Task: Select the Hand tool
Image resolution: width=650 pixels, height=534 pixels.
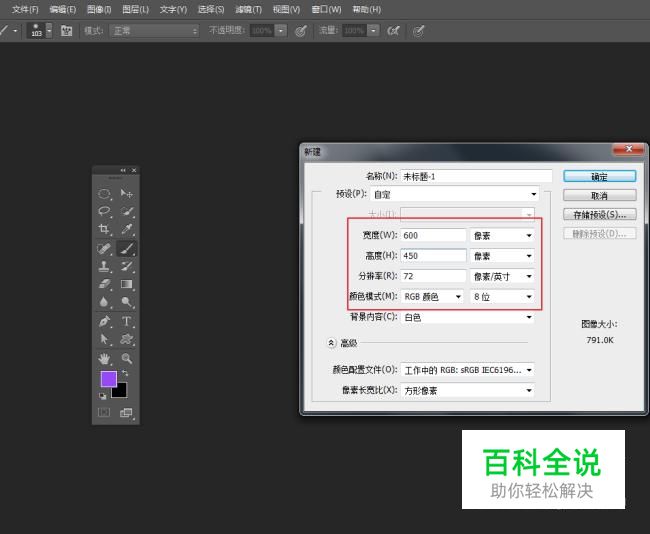Action: point(104,357)
